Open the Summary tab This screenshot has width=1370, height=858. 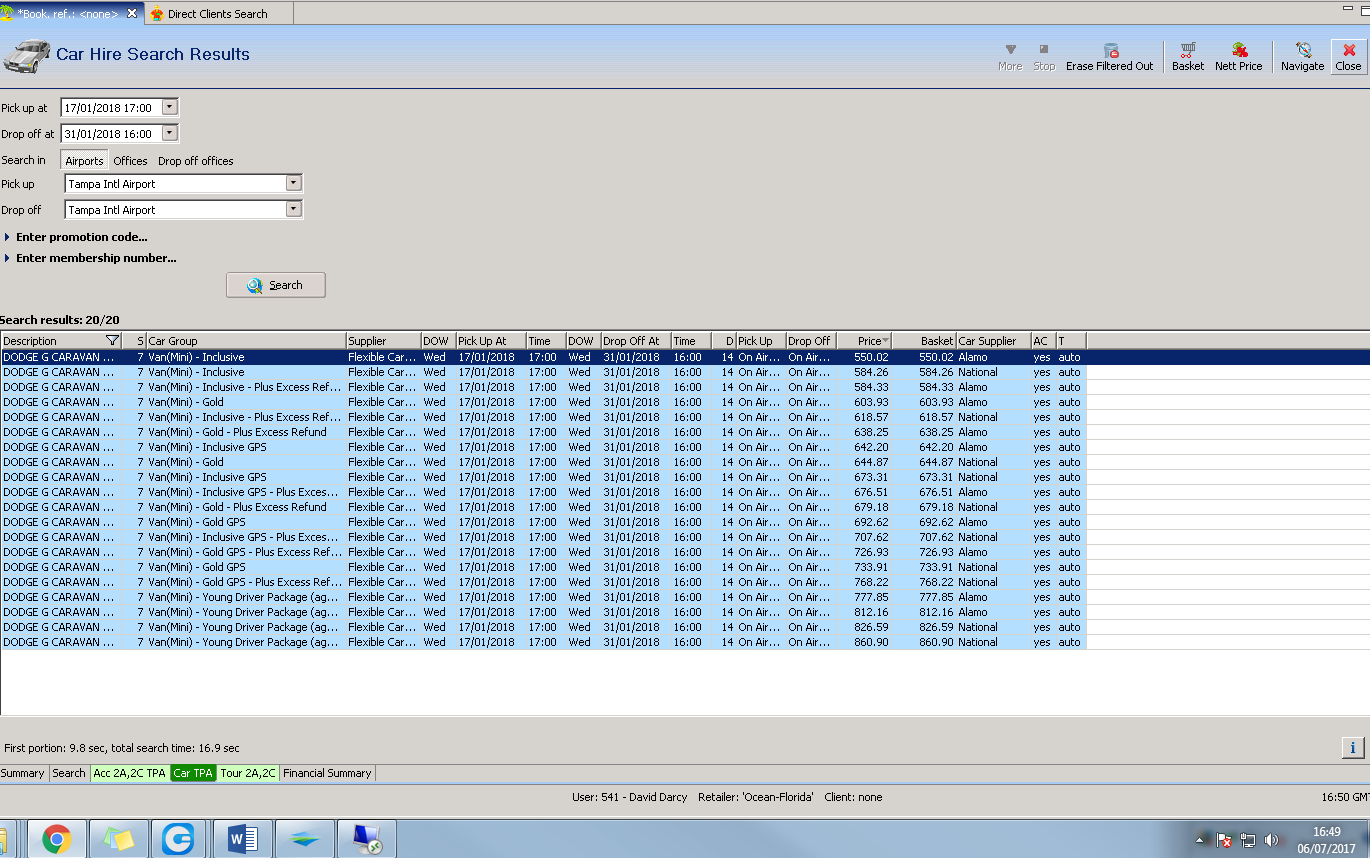coord(23,773)
